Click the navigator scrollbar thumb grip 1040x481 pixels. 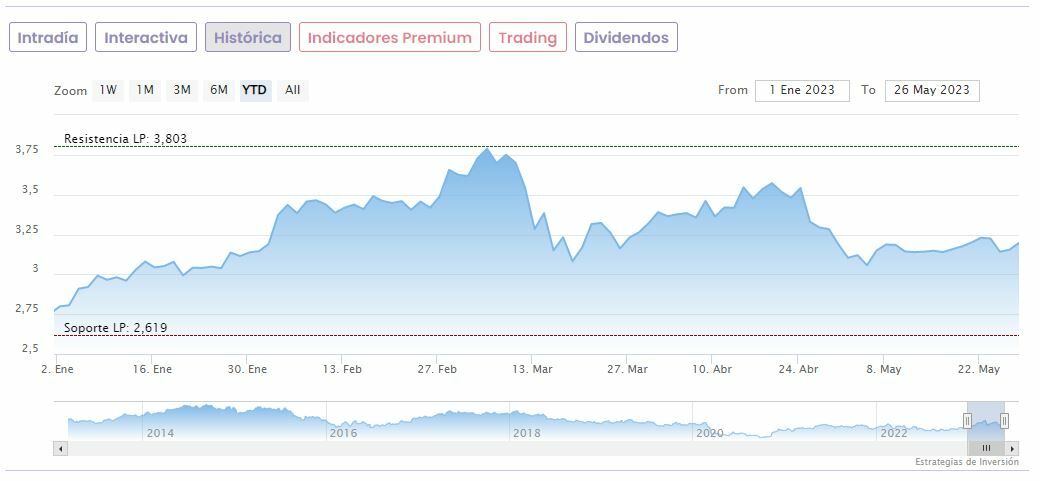pos(986,449)
